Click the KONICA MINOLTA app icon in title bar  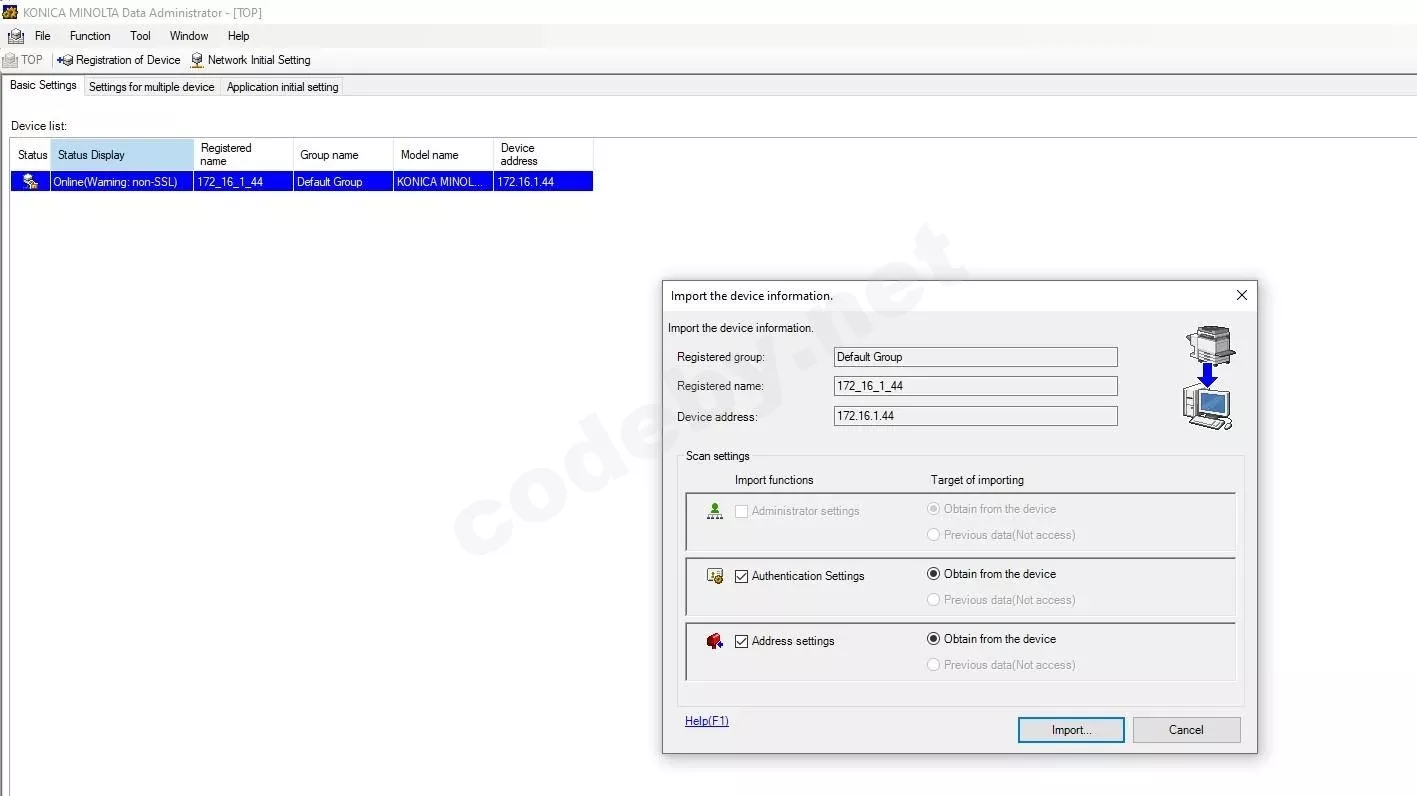[x=10, y=12]
